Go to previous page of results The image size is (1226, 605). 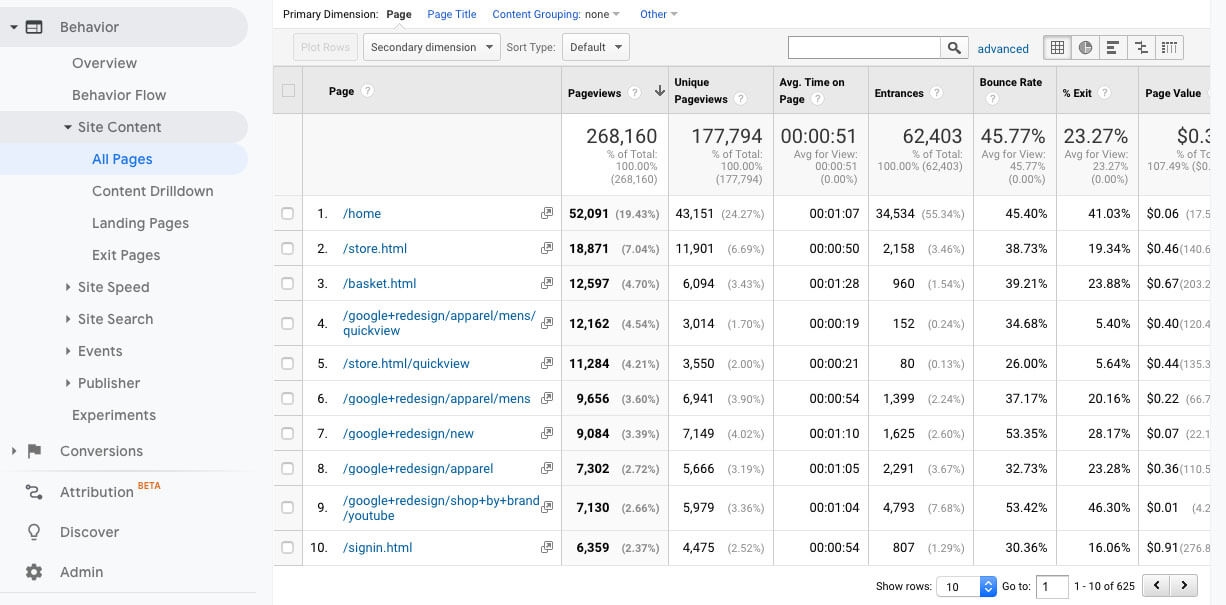(1157, 586)
